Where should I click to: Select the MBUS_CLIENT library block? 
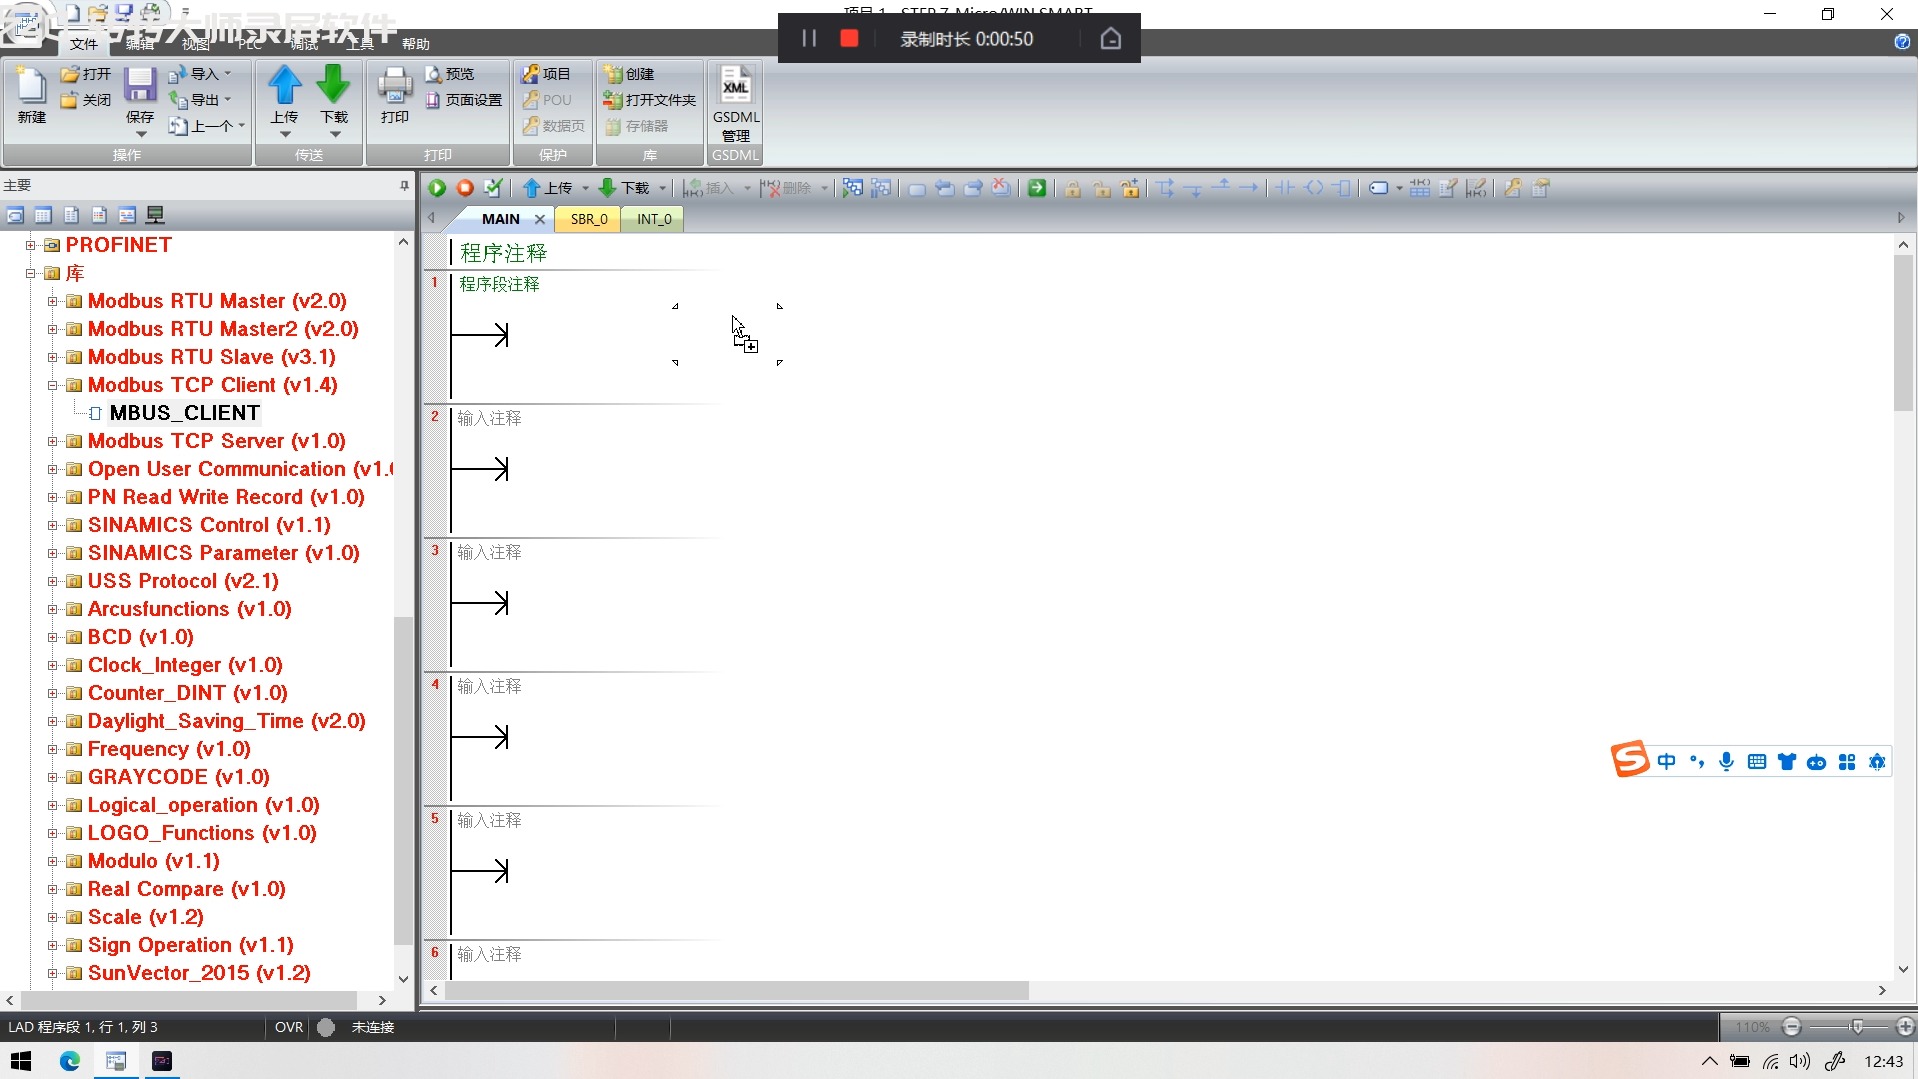[x=185, y=412]
